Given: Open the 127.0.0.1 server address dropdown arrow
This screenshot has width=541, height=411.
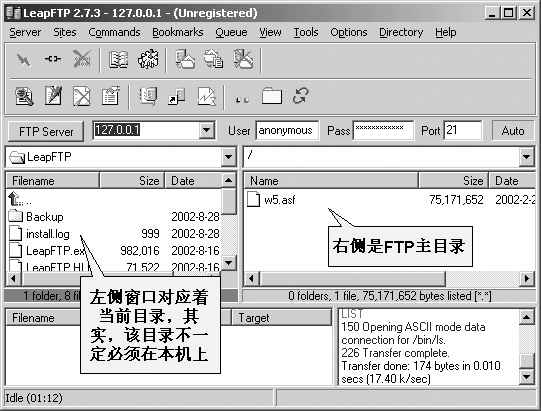Looking at the screenshot, I should 206,130.
